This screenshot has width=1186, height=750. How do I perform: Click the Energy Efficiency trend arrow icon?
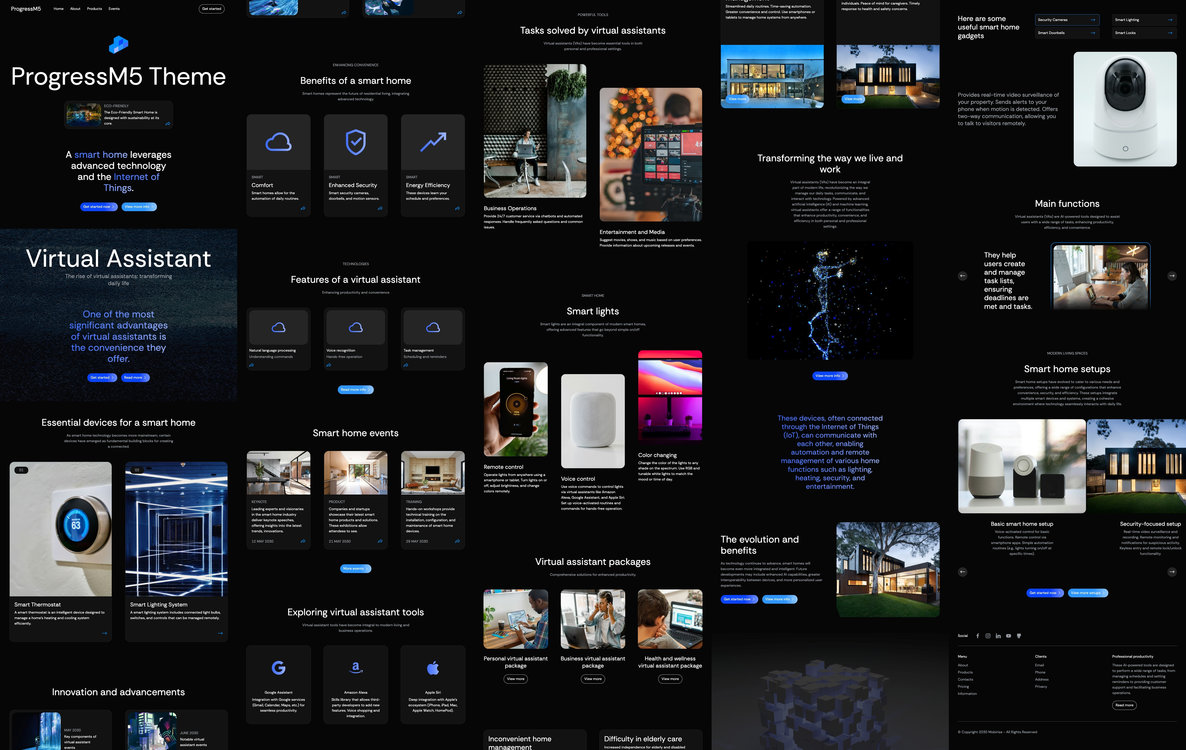pos(433,143)
